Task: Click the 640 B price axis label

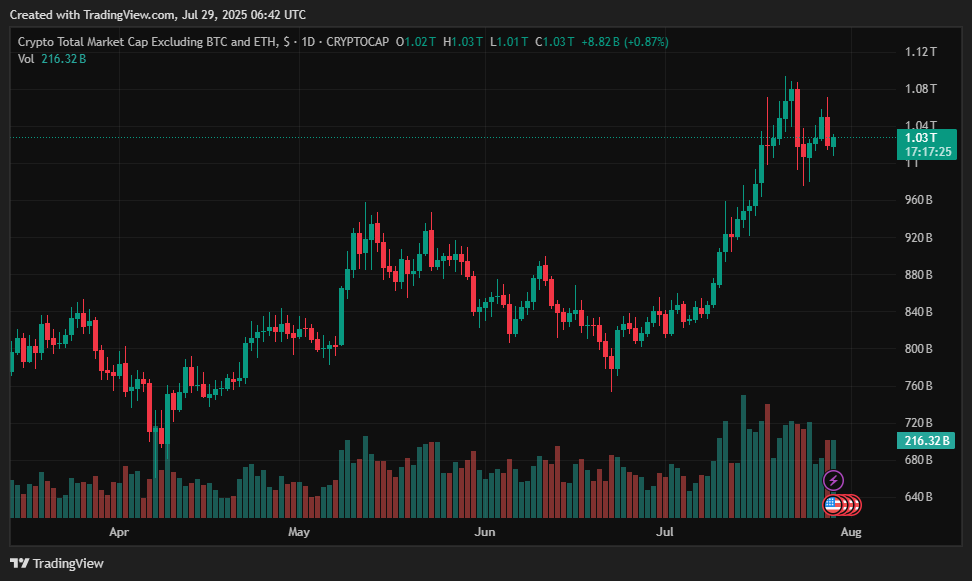Action: [918, 497]
